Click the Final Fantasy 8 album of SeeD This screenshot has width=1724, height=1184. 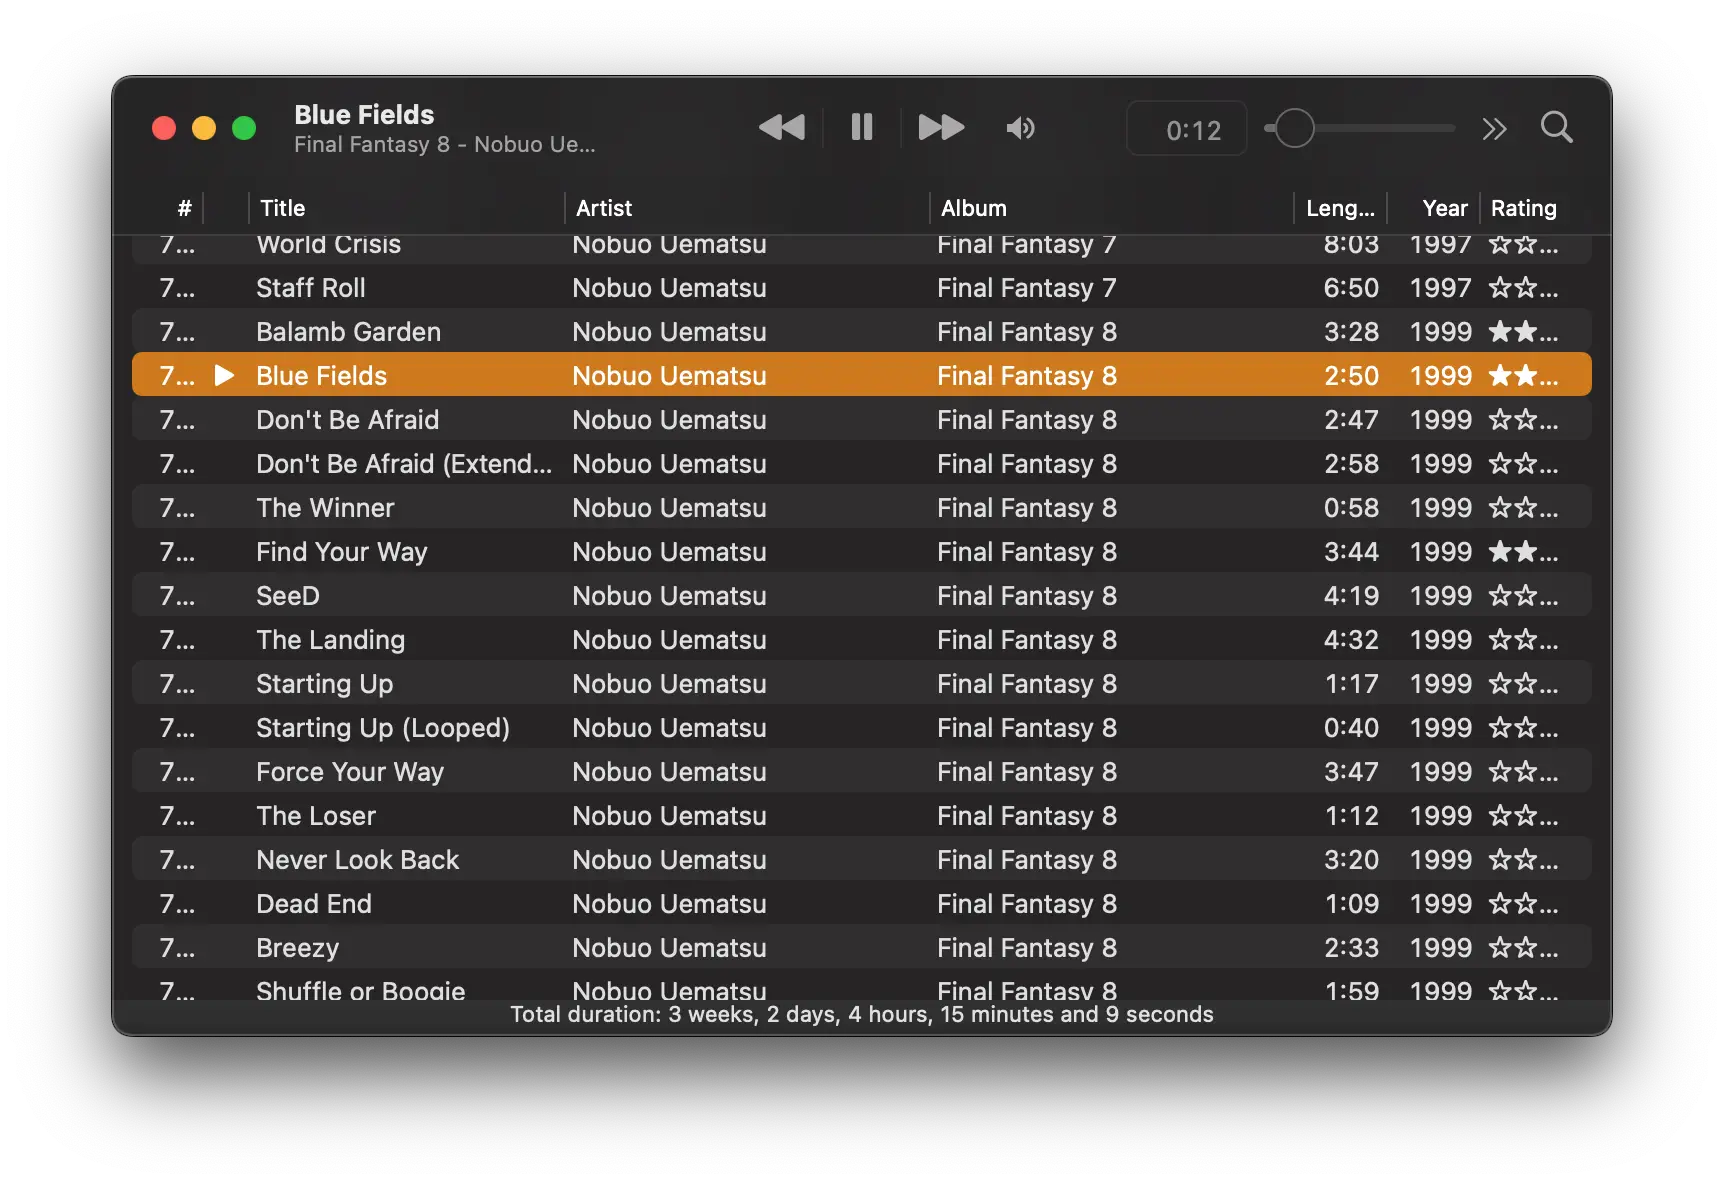(x=1027, y=596)
